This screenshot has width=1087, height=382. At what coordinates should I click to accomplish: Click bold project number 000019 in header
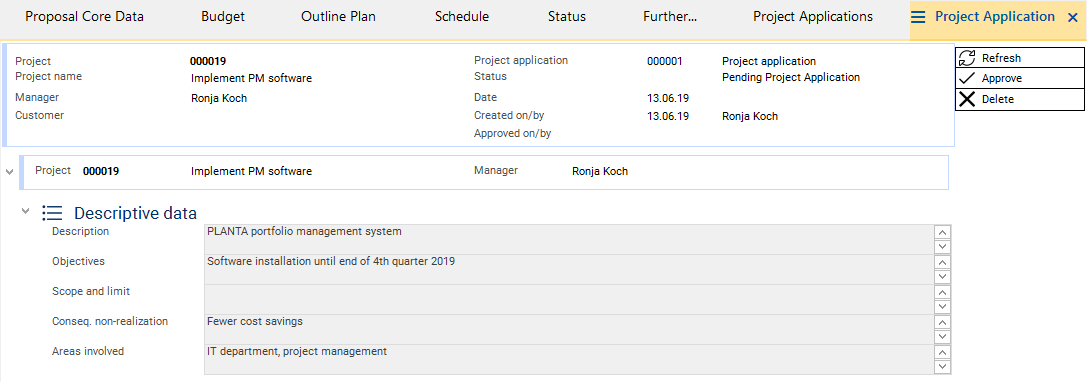[208, 61]
